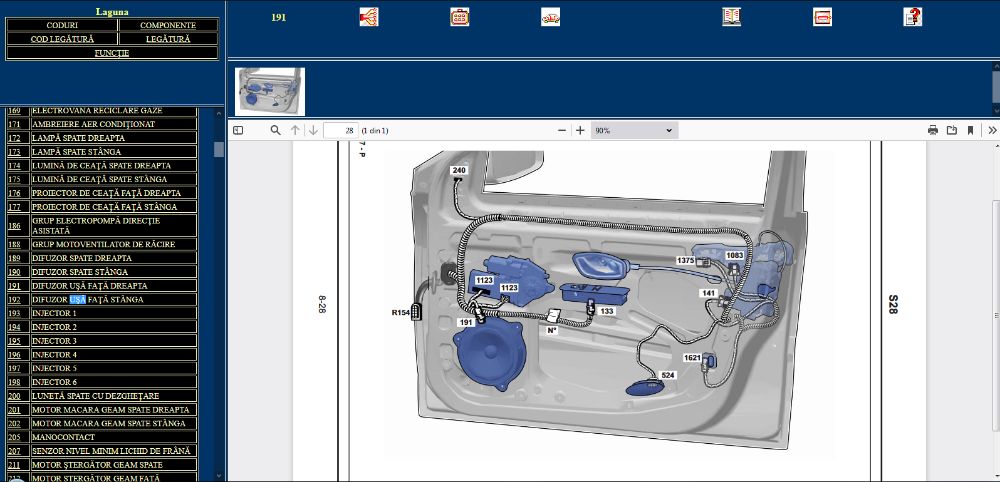Print the PDF document

coord(933,130)
